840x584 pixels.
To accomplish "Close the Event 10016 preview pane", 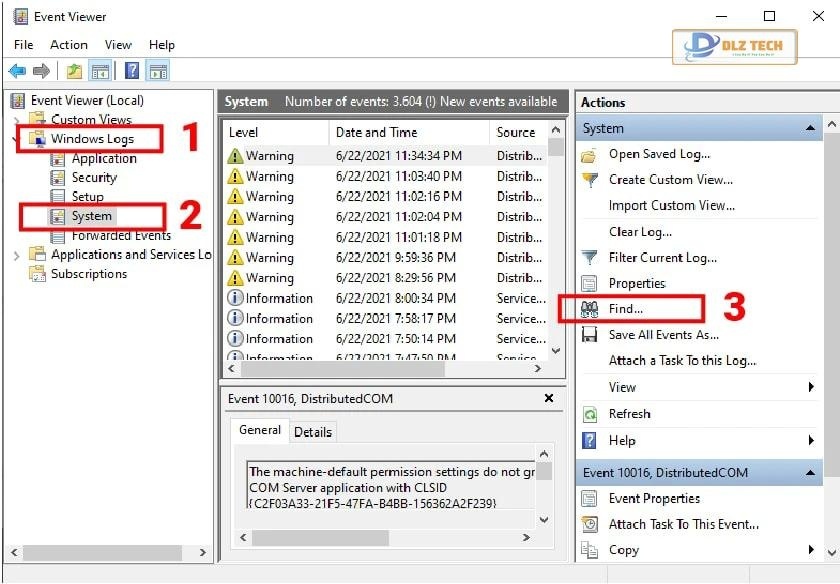I will (x=549, y=398).
